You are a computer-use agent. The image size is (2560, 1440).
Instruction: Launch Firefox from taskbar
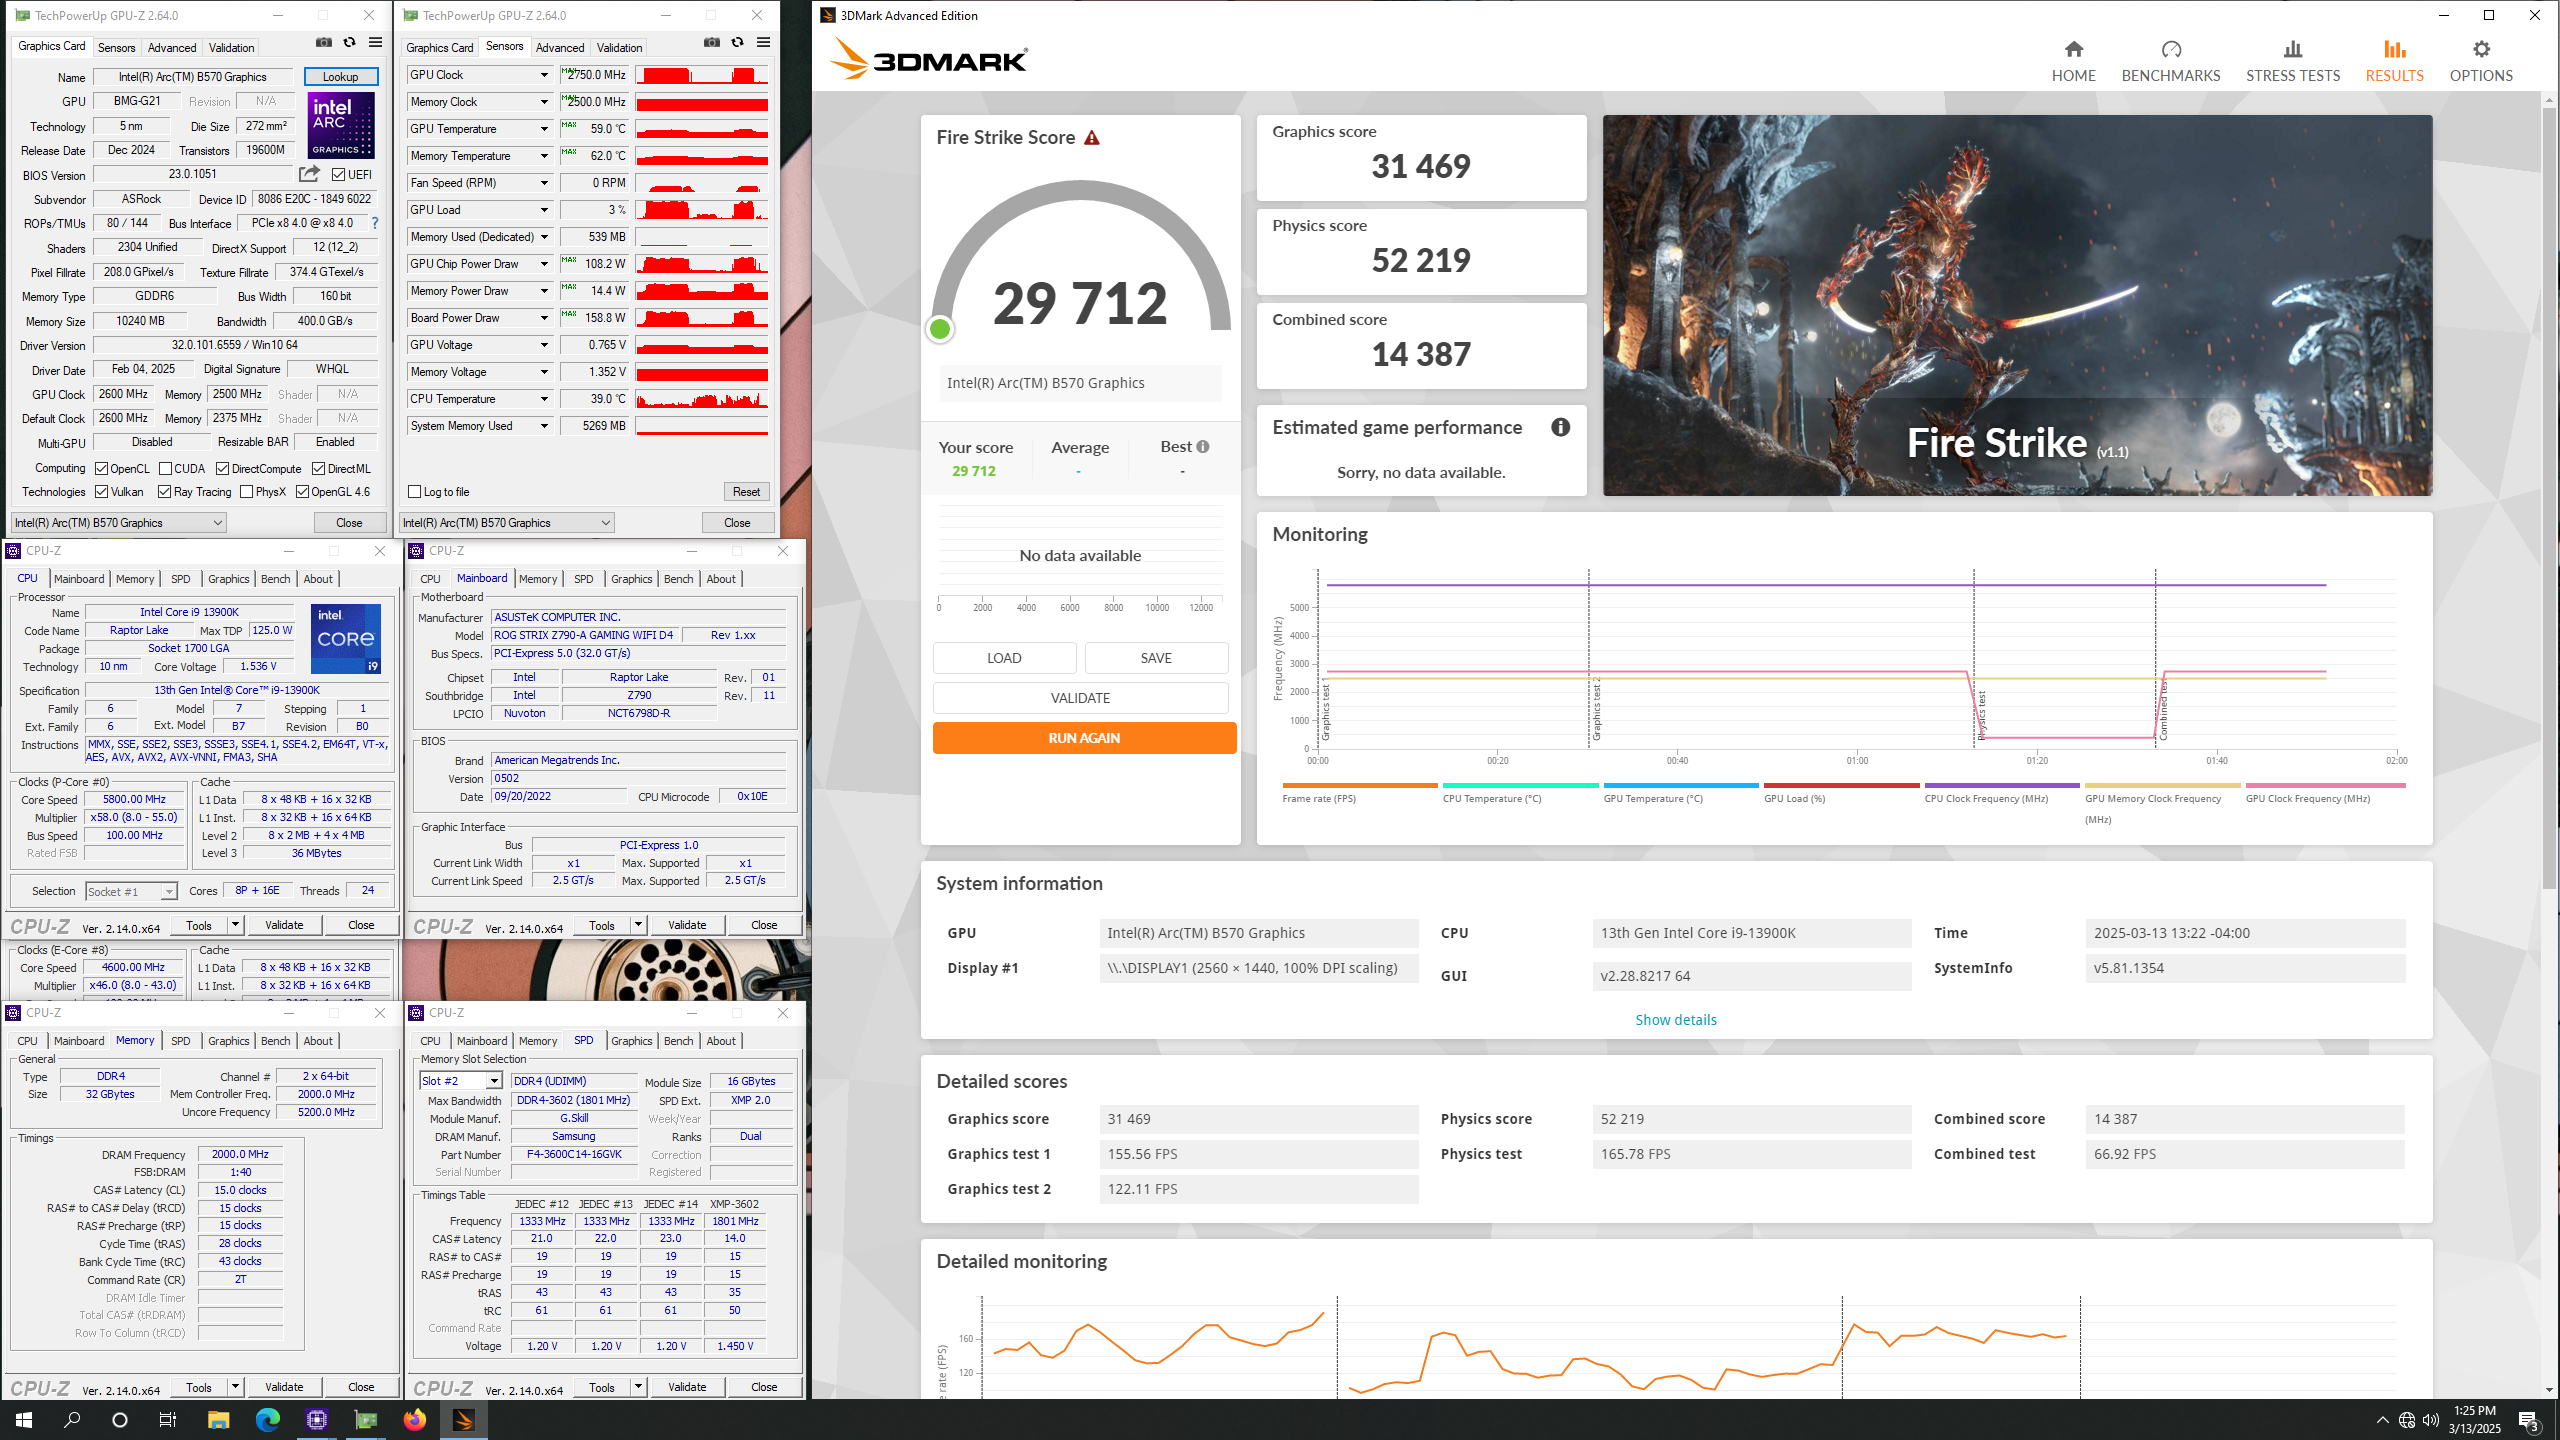tap(415, 1420)
